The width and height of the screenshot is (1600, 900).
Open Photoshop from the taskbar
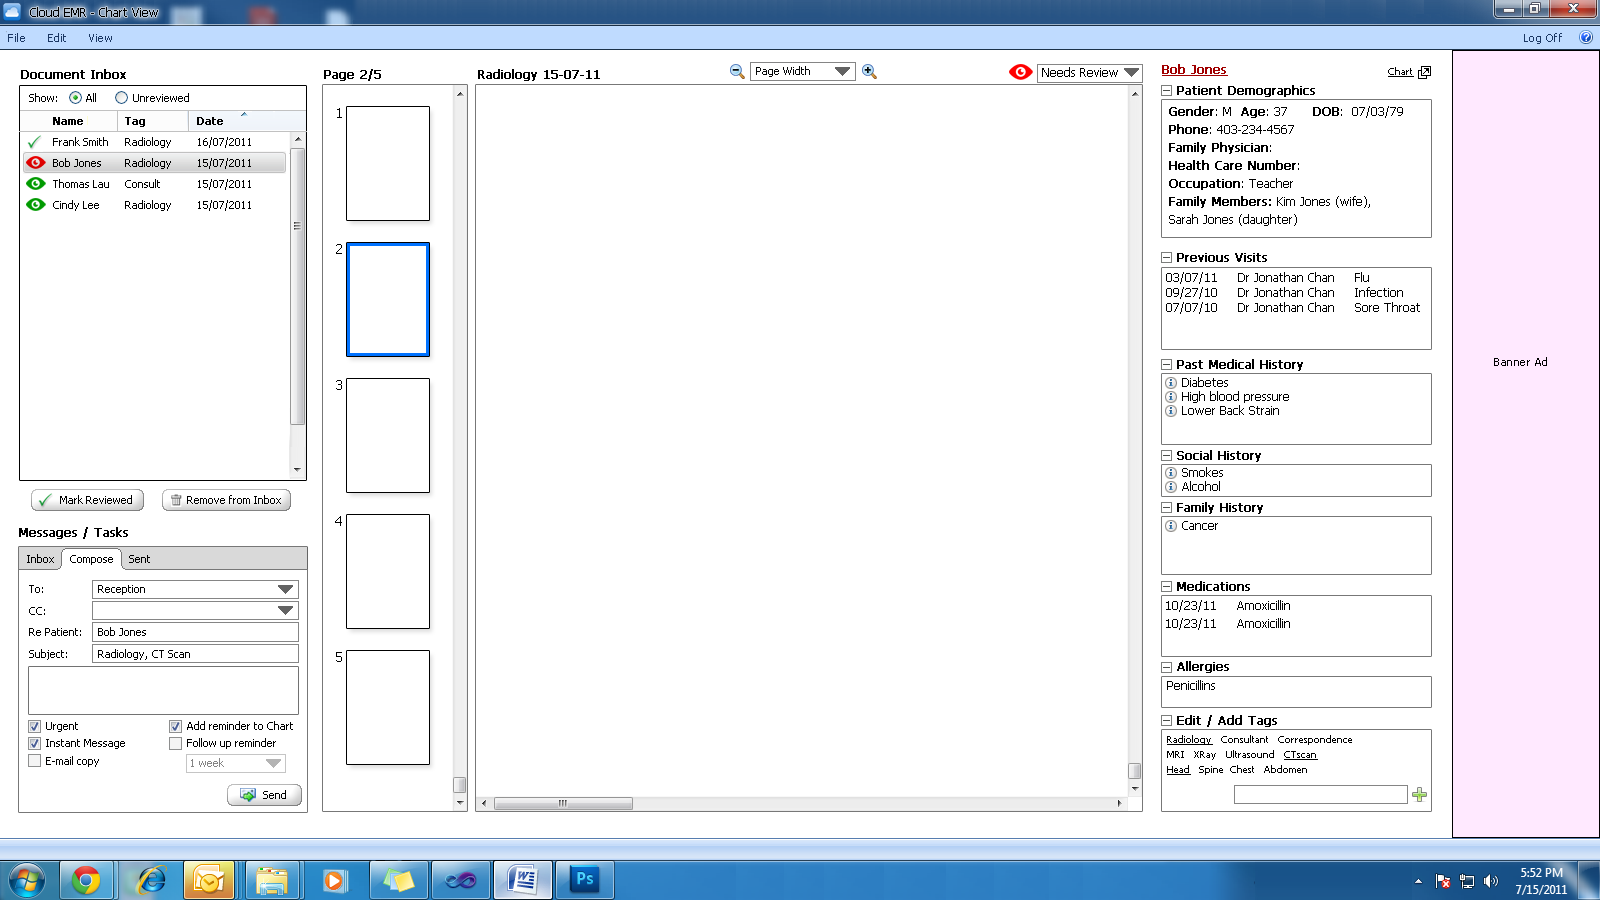point(584,880)
